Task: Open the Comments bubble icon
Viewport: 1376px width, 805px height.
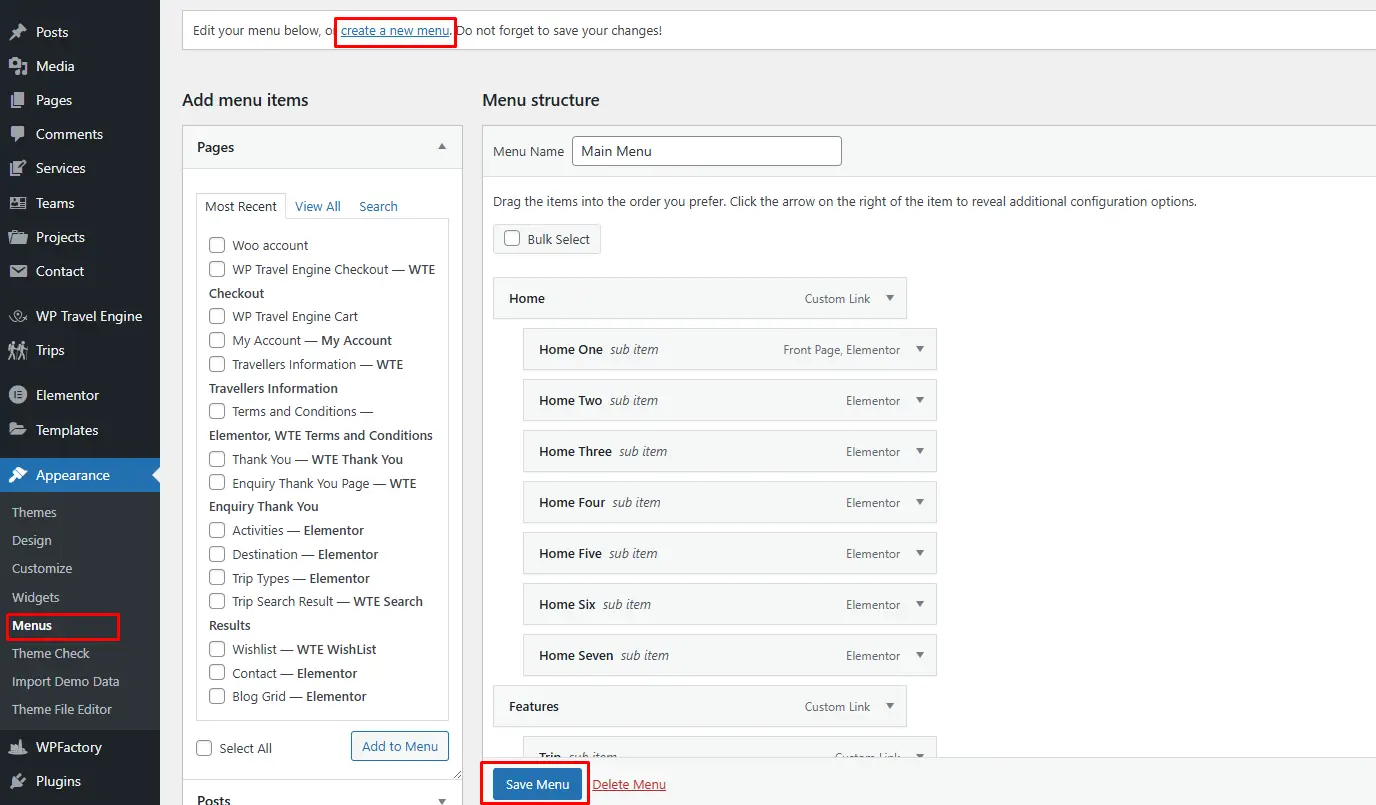Action: (18, 134)
